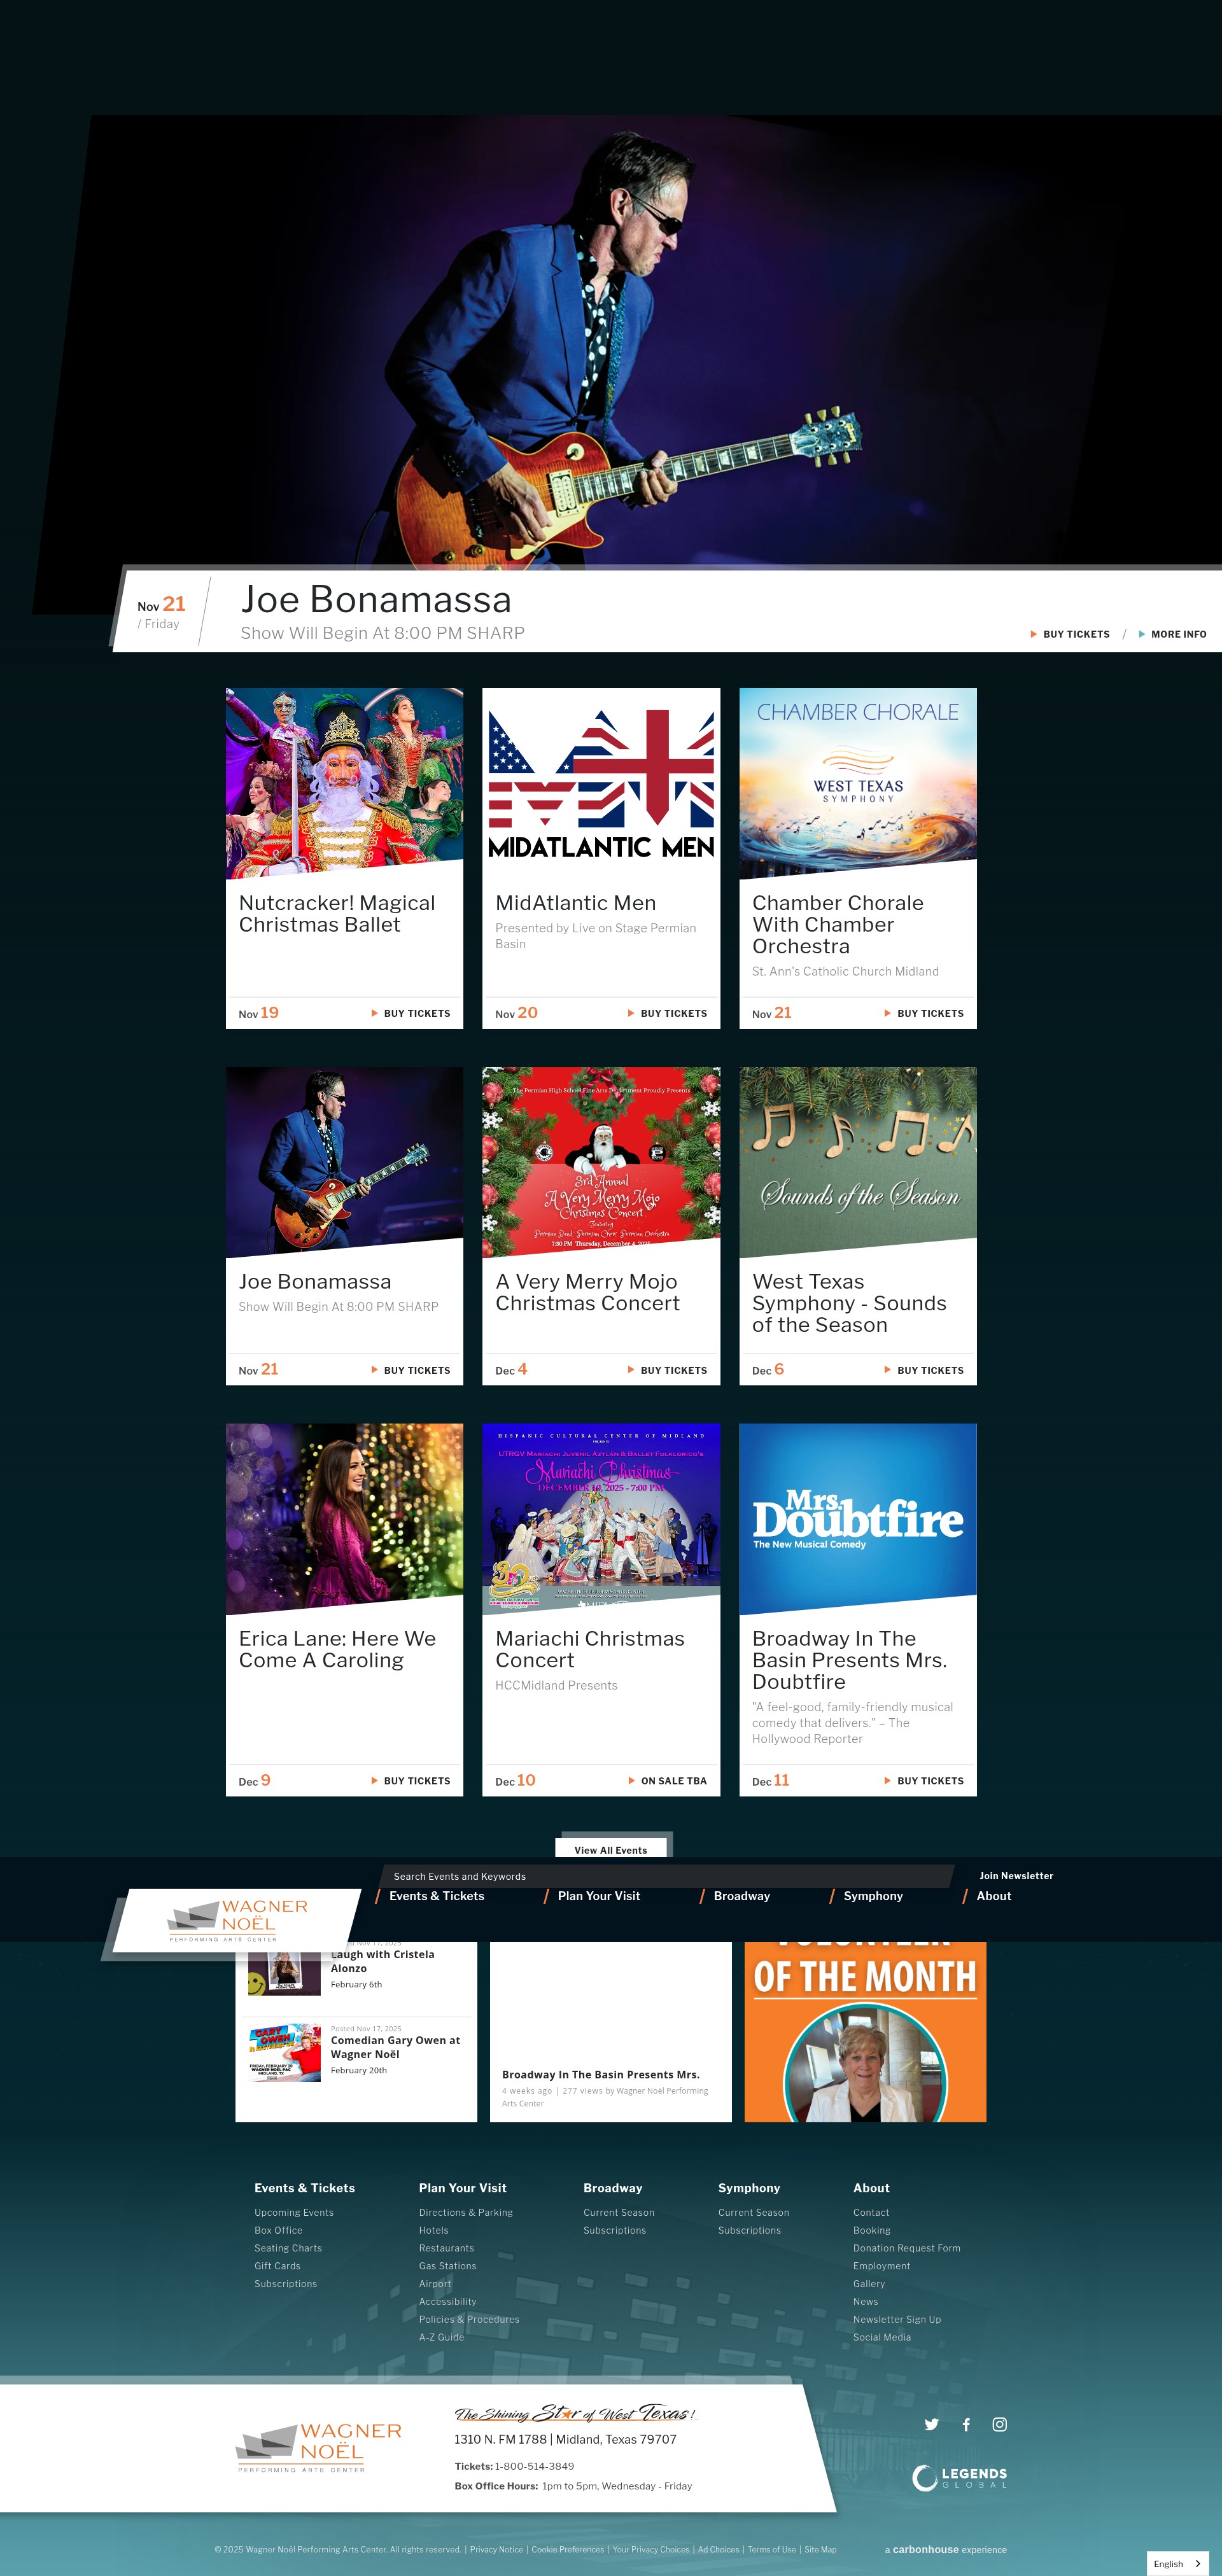
Task: Open About navigation menu
Action: coord(994,1896)
